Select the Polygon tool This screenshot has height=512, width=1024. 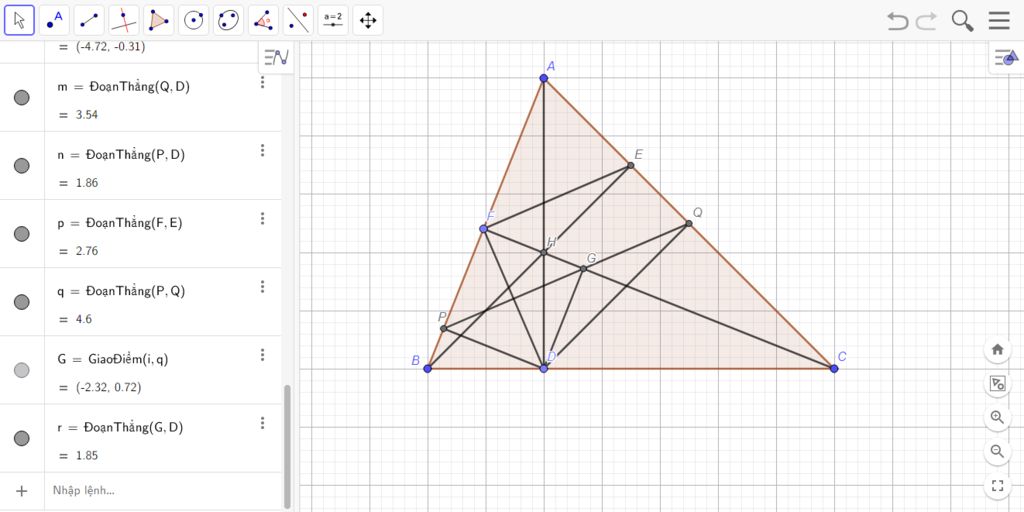point(159,20)
